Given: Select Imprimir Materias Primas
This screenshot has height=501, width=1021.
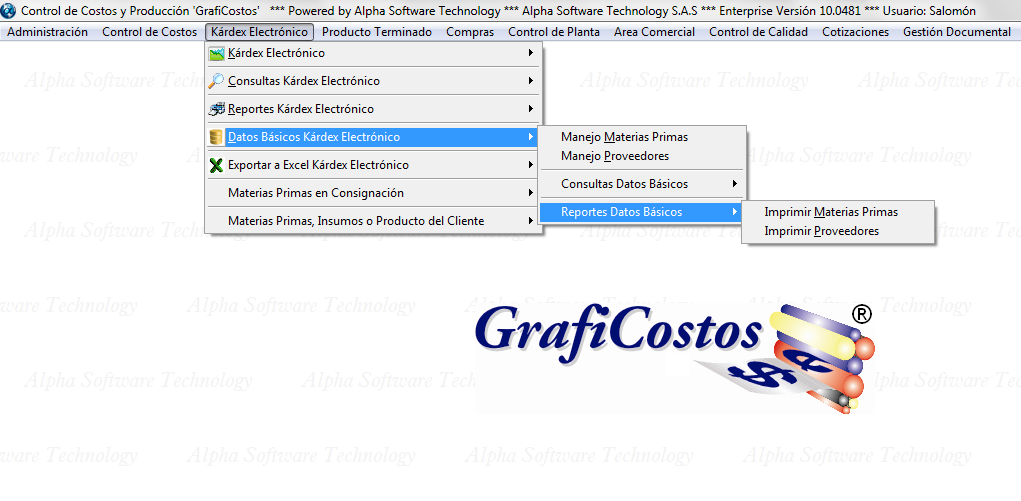Looking at the screenshot, I should pyautogui.click(x=831, y=212).
